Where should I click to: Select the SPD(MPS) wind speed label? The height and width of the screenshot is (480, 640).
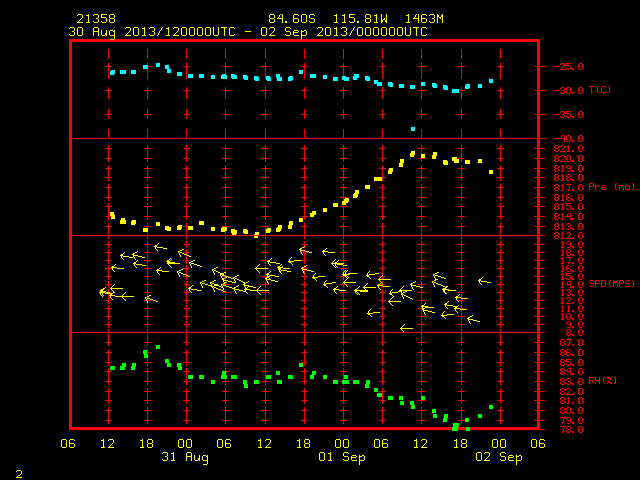tap(611, 283)
